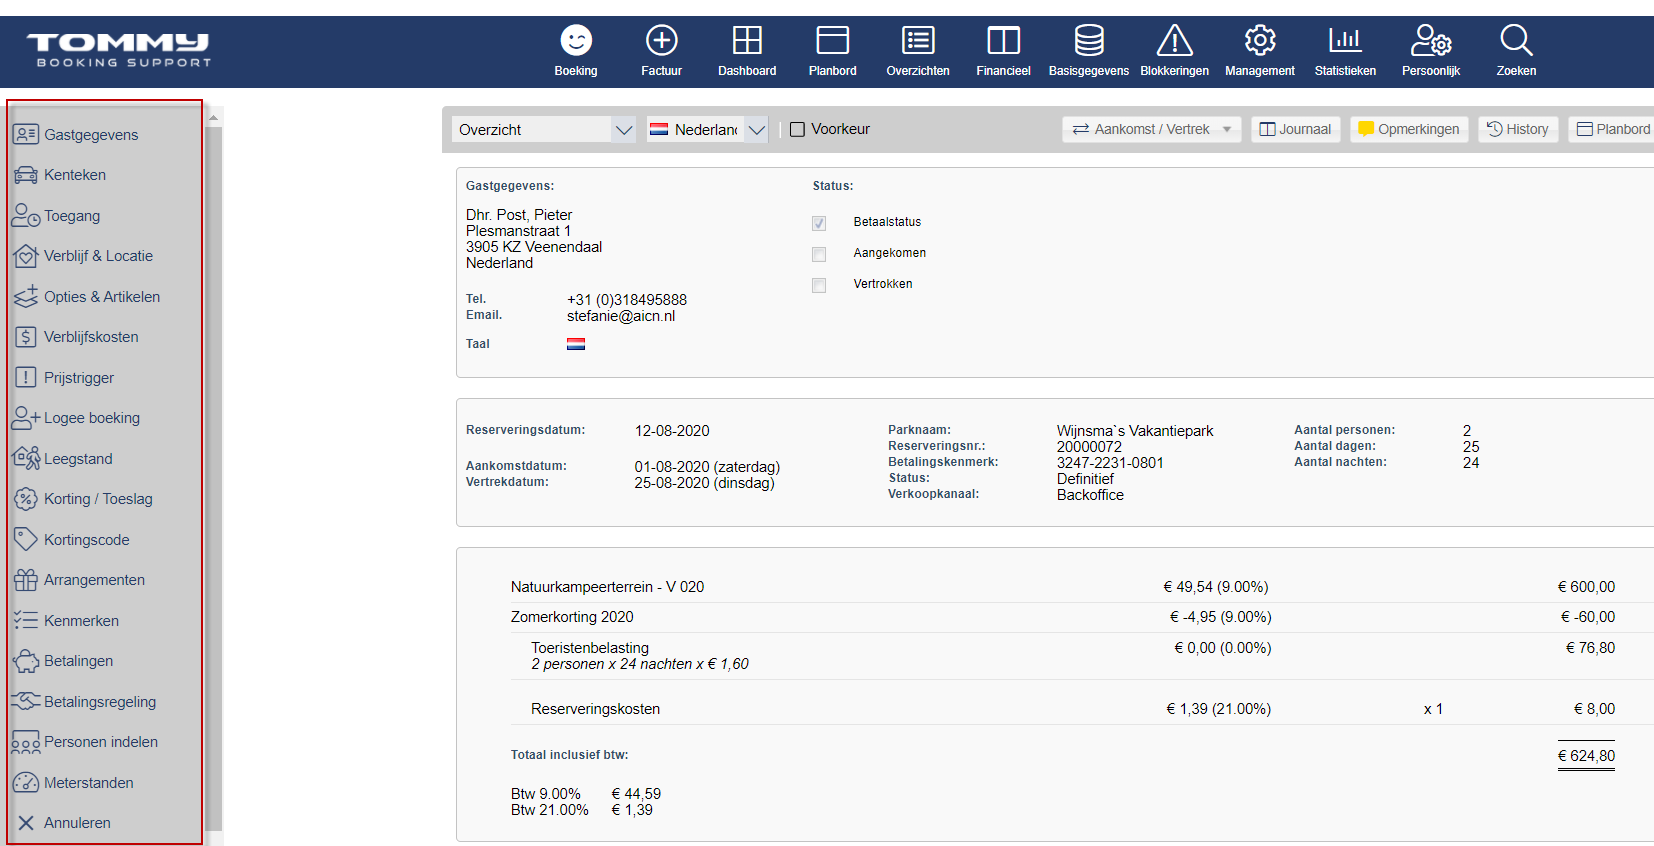The width and height of the screenshot is (1654, 846).
Task: Click the Tommy Booking Support logo
Action: [119, 50]
